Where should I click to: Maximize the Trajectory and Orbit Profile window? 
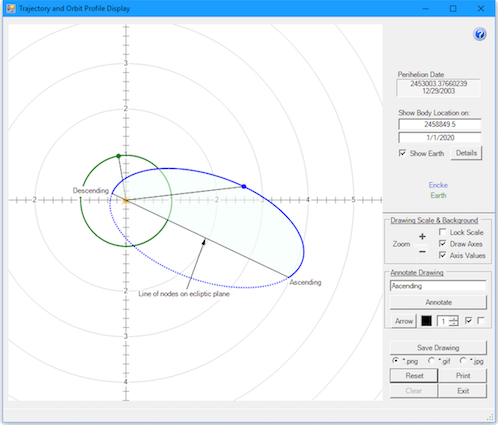[453, 8]
